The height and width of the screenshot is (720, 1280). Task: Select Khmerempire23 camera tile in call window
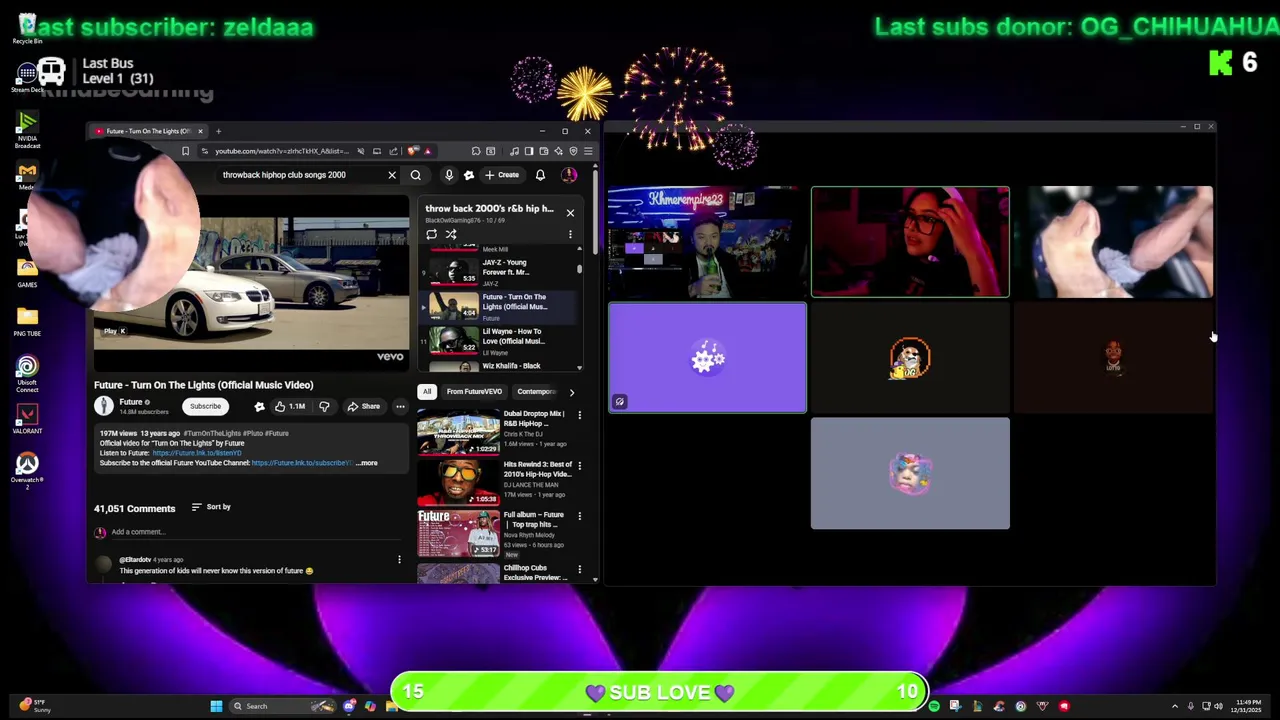[707, 242]
